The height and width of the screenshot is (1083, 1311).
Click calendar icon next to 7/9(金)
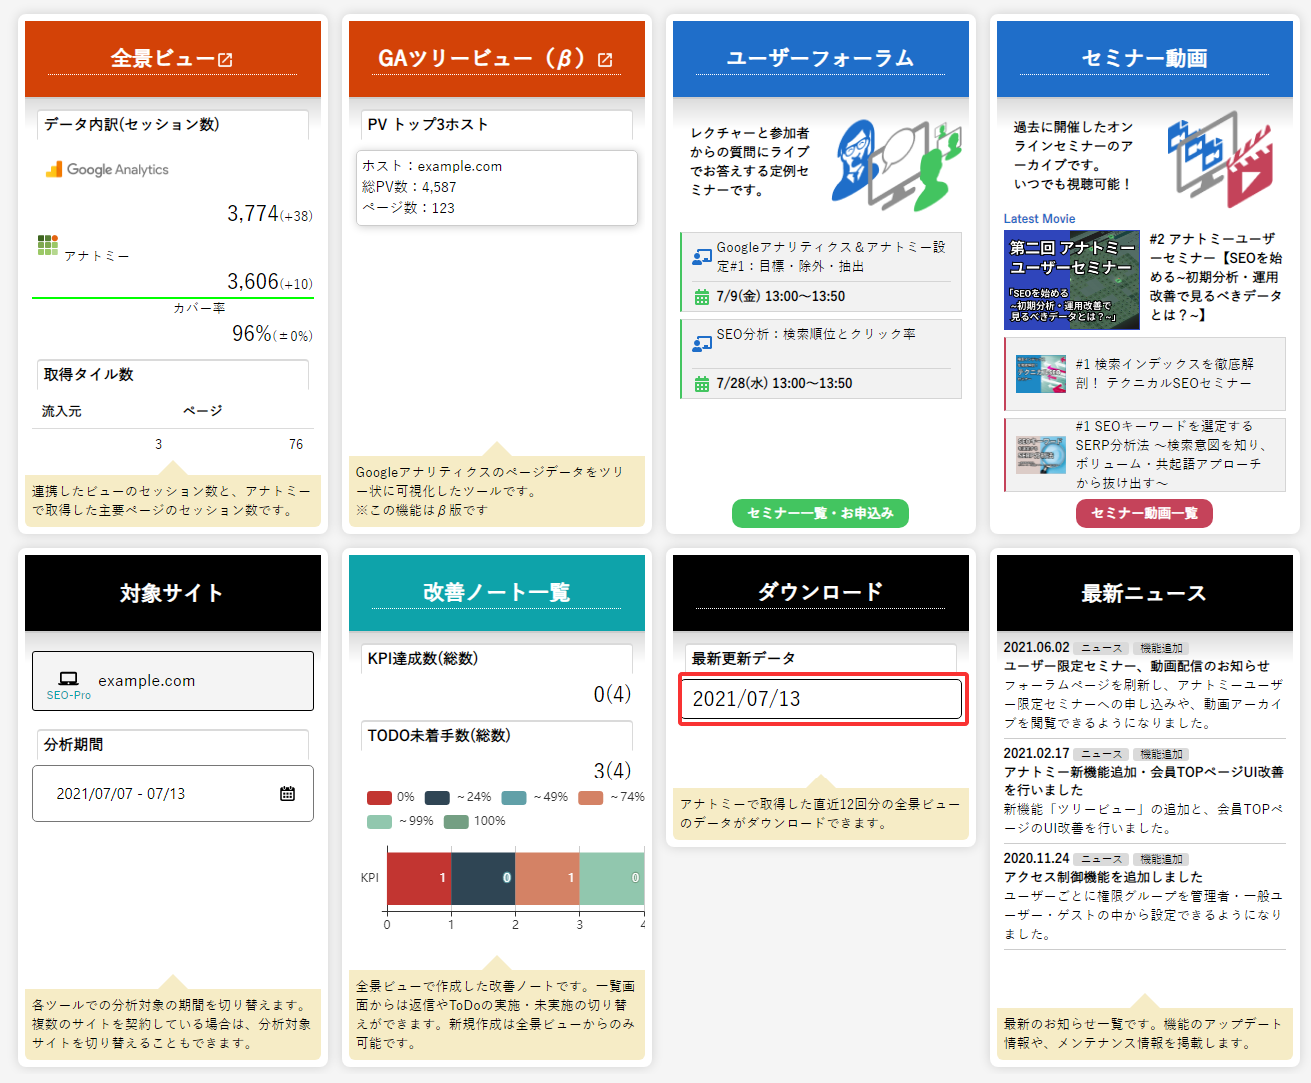[x=702, y=297]
